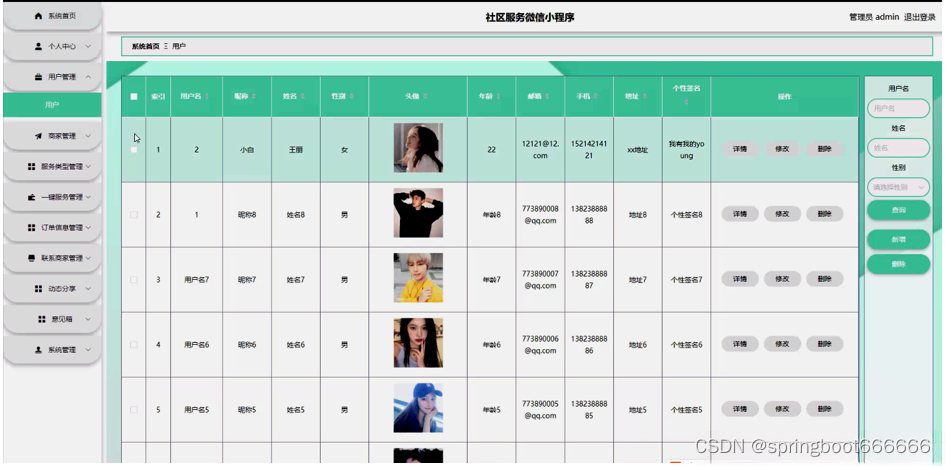Screen dimensions: 946x466
Task: Expand the 服务类型管理 menu chevron
Action: click(88, 167)
